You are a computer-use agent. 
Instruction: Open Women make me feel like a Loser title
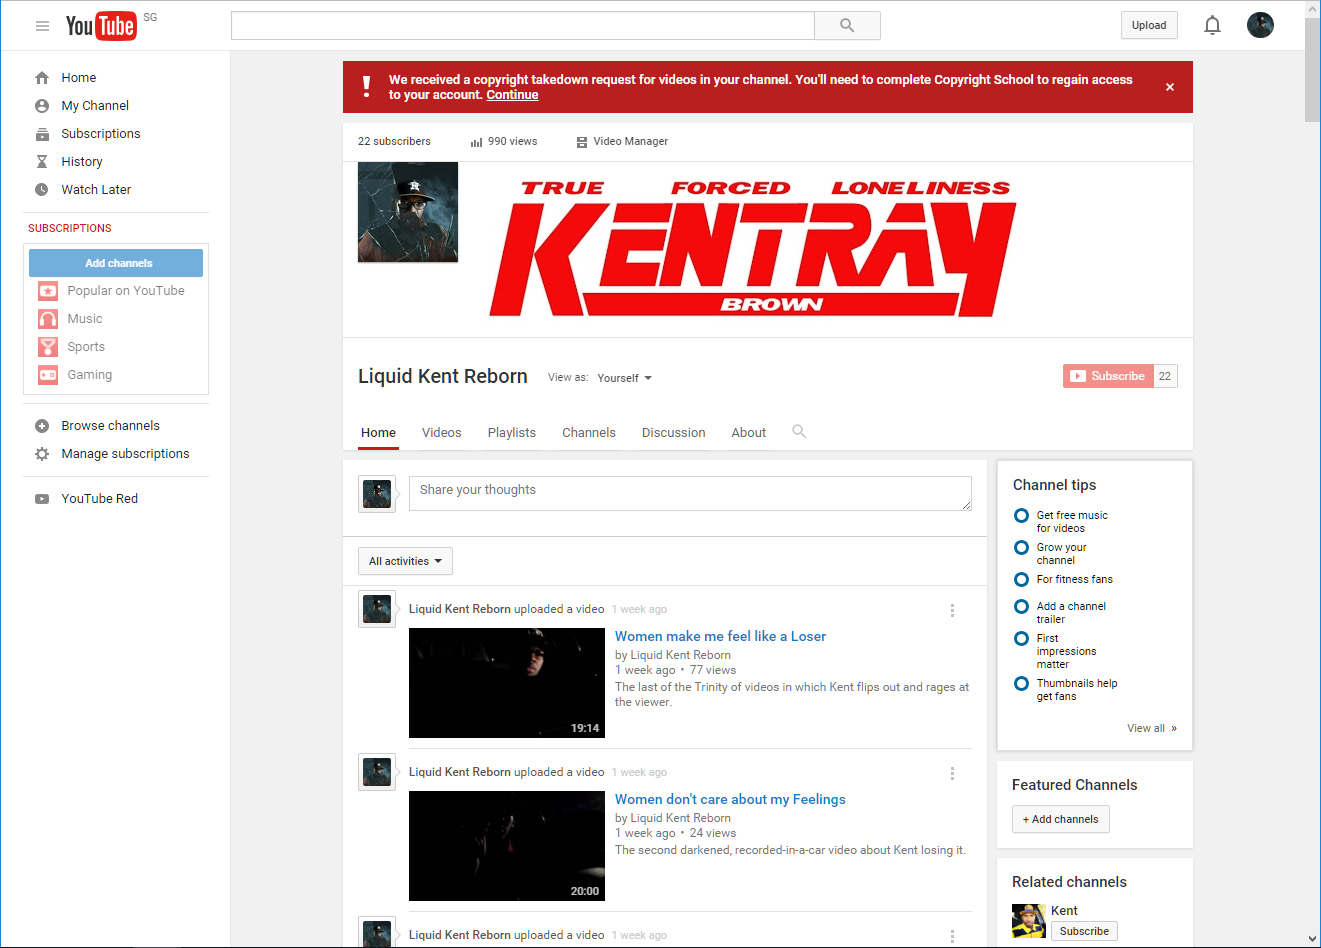(x=720, y=636)
